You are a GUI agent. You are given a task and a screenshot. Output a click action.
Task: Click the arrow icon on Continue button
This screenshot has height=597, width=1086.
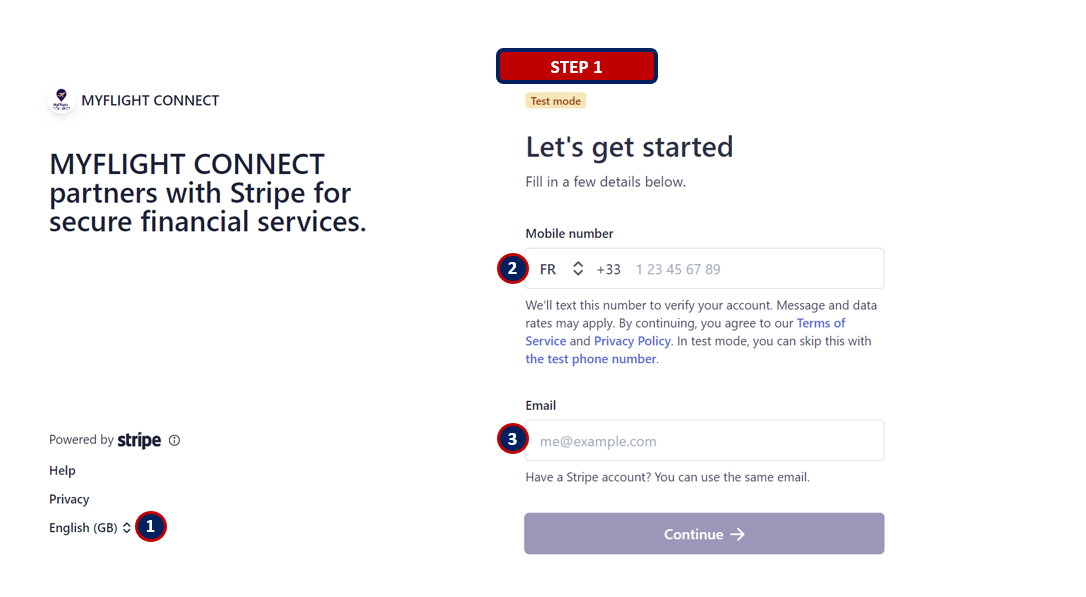pyautogui.click(x=738, y=534)
